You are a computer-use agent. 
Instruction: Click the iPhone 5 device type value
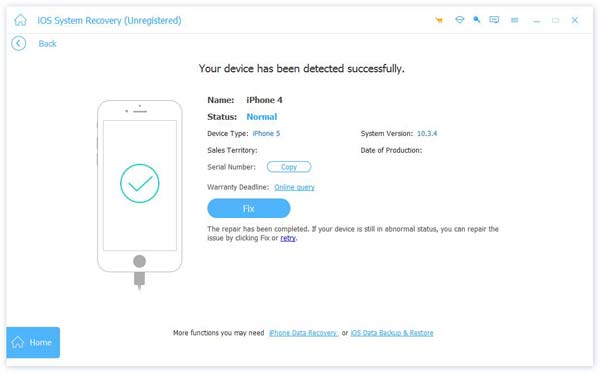point(266,134)
